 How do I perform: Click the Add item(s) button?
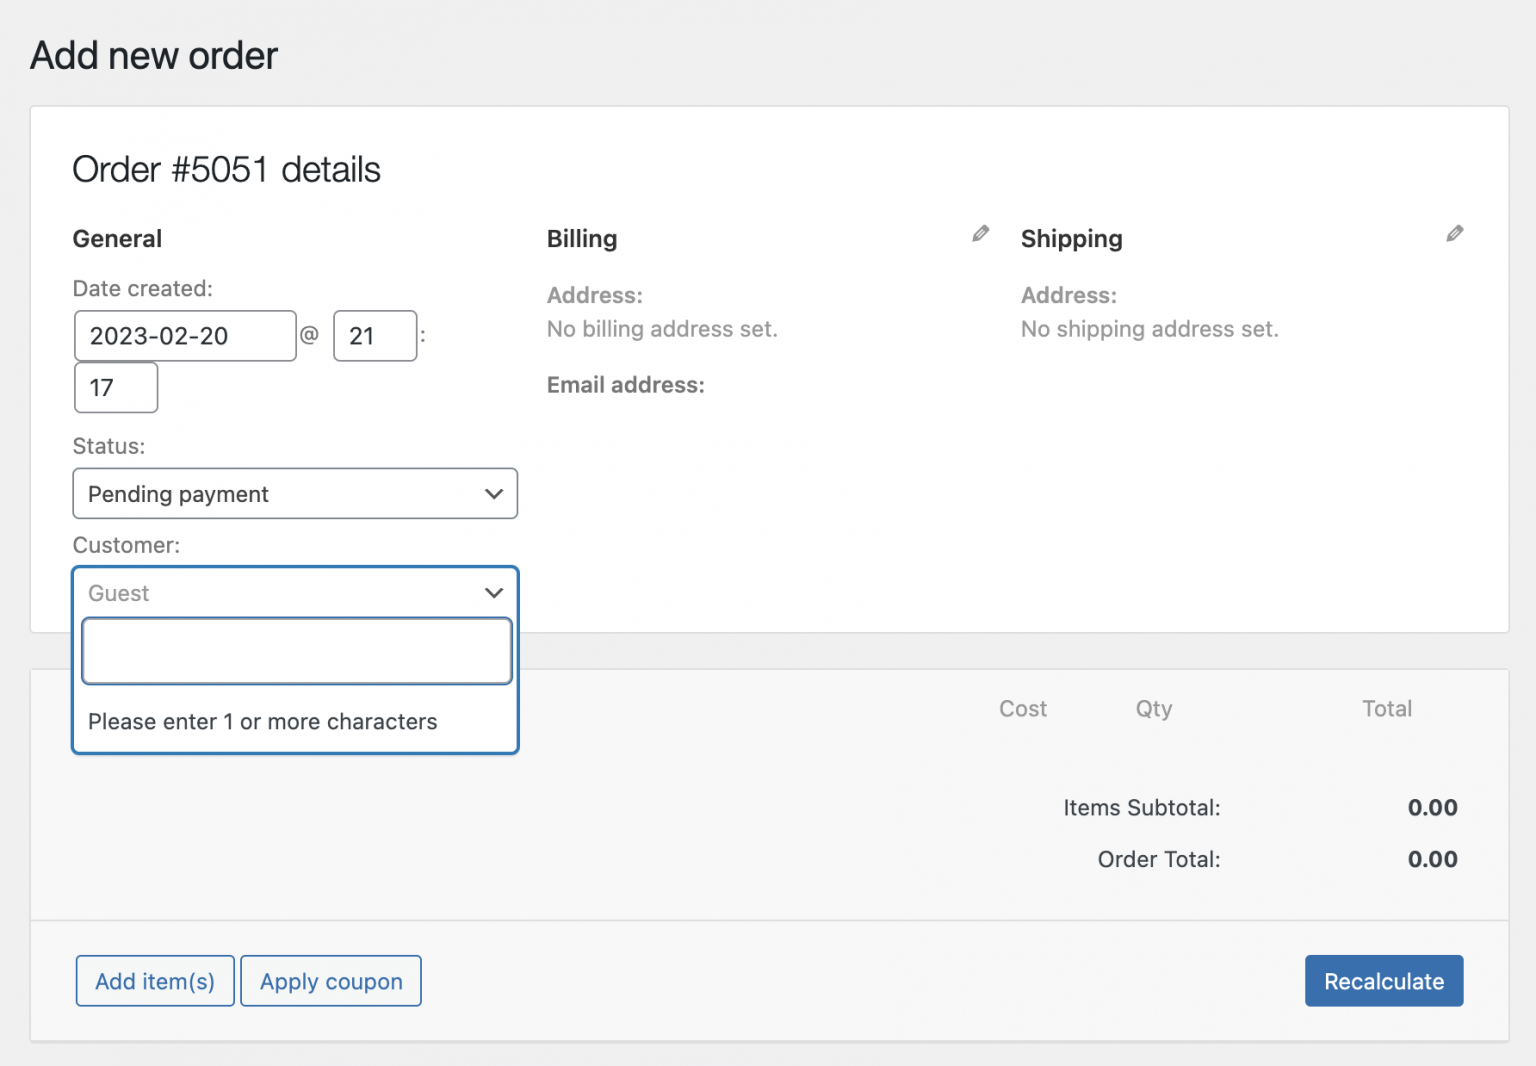point(155,981)
